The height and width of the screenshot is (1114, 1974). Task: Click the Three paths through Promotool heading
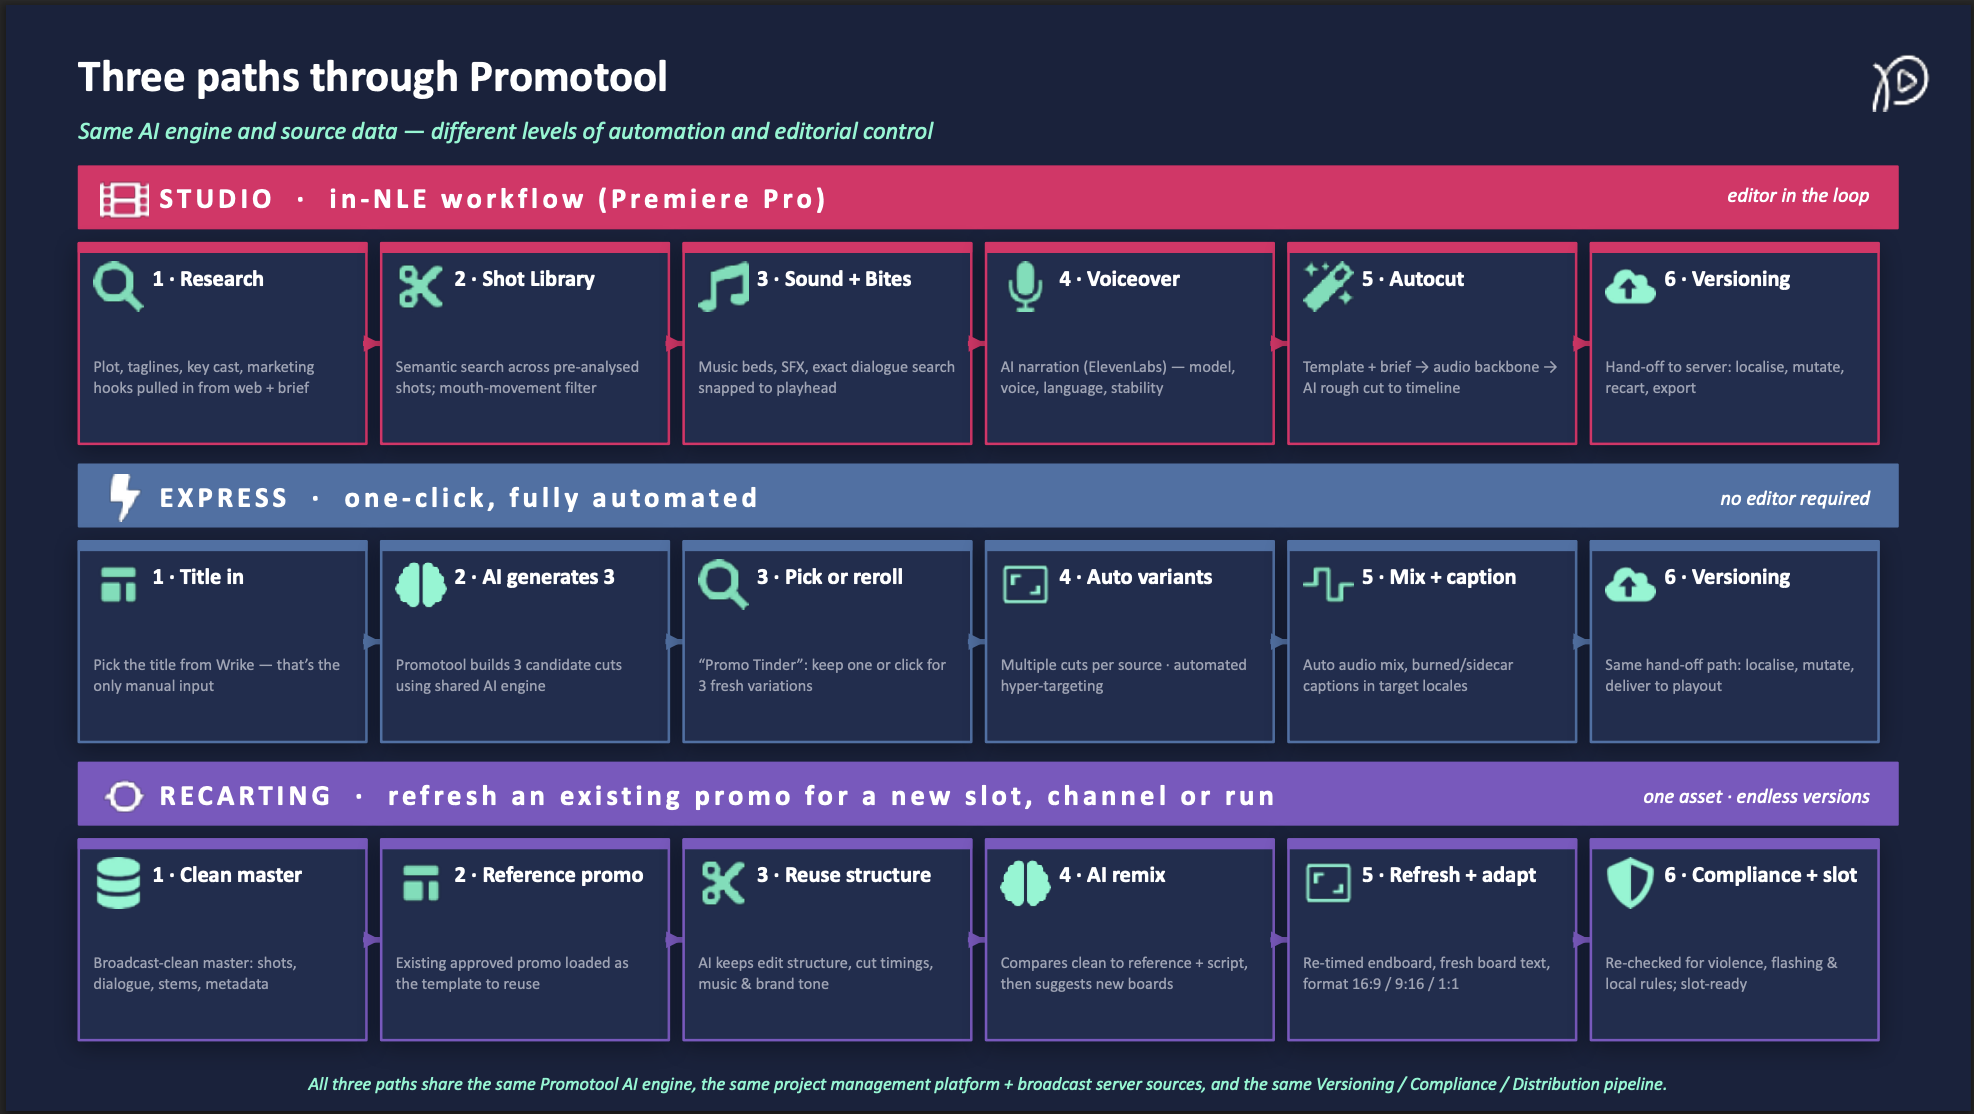(x=373, y=77)
